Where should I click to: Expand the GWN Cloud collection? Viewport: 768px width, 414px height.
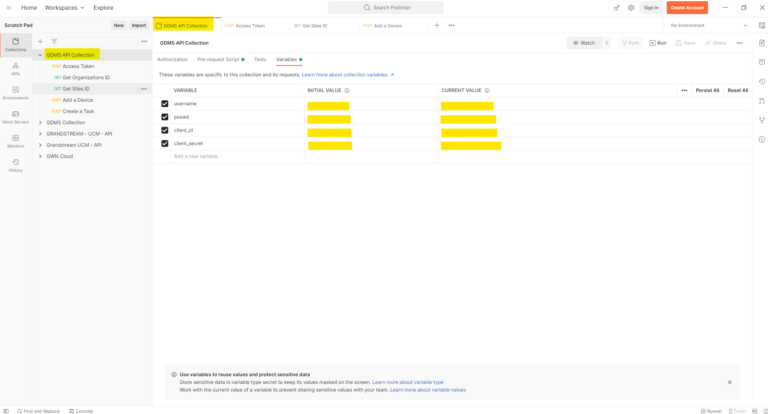(40, 156)
